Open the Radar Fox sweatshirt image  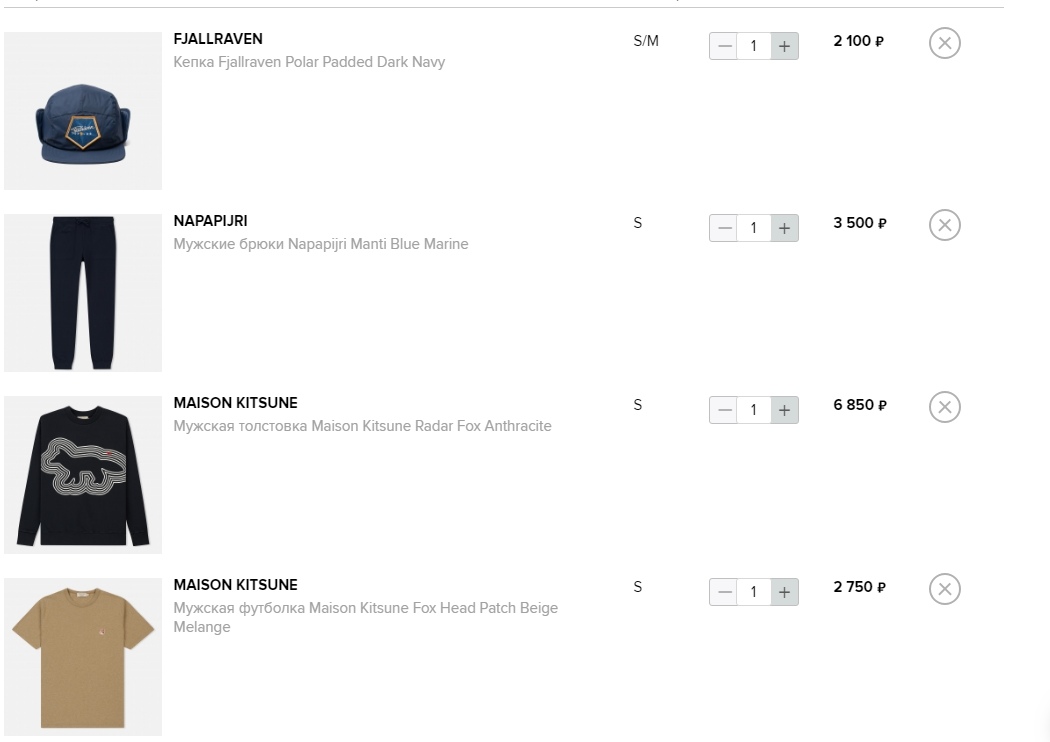tap(83, 475)
